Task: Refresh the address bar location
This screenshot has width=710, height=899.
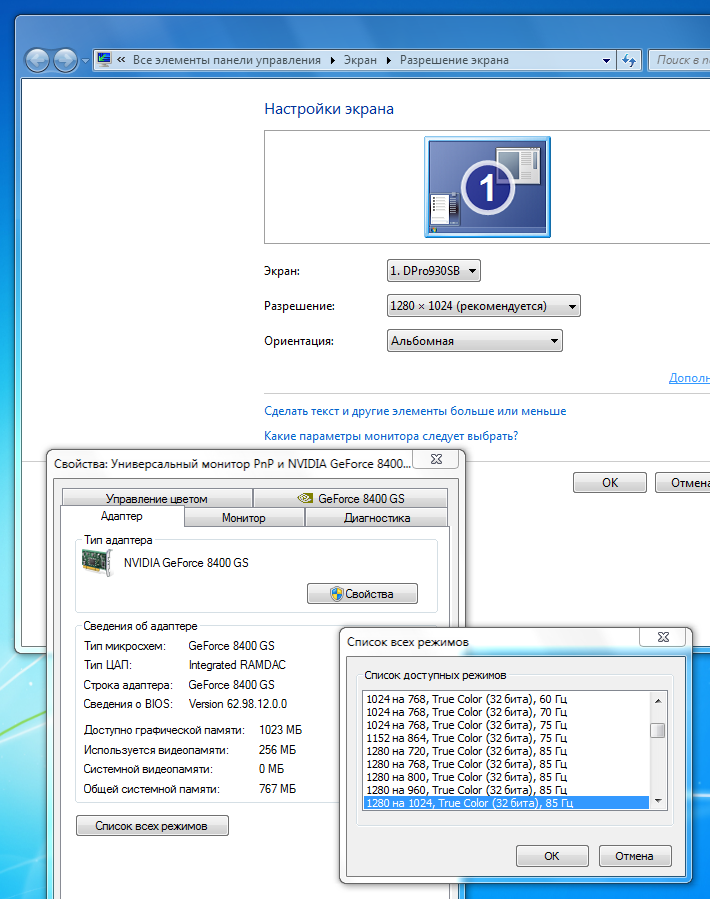Action: click(629, 60)
